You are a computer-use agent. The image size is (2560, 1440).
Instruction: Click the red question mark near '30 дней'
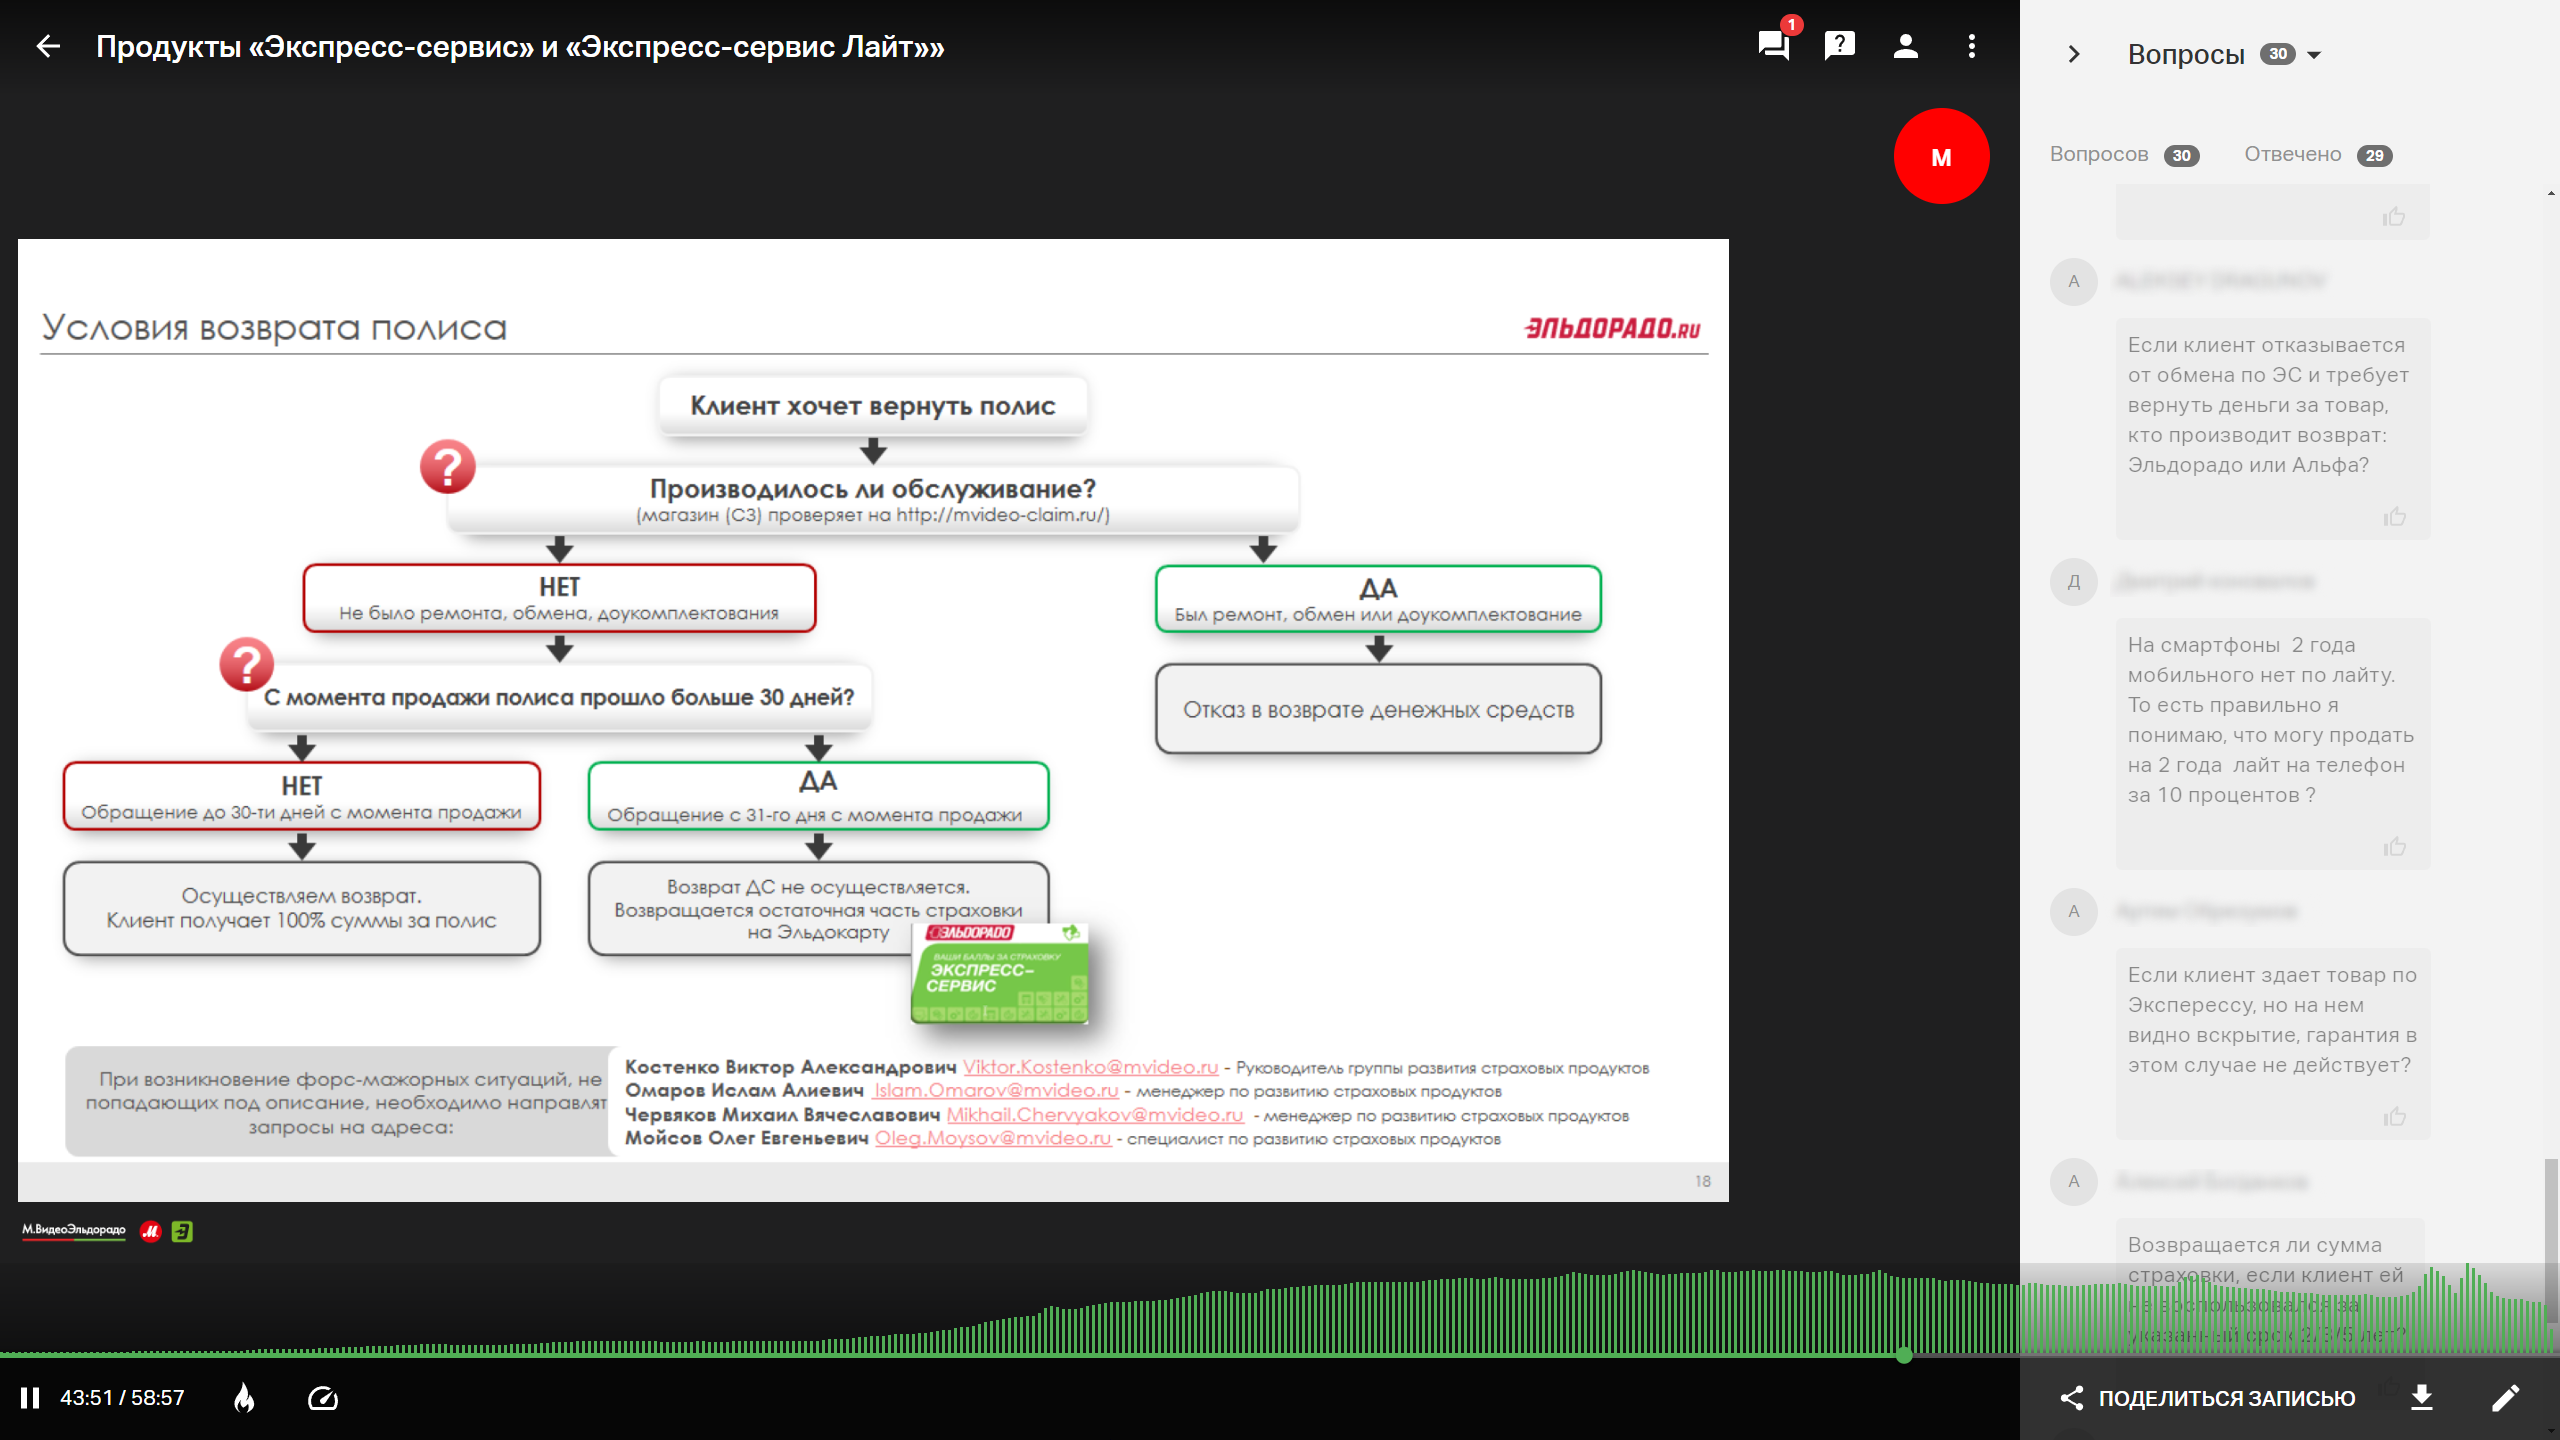point(246,665)
